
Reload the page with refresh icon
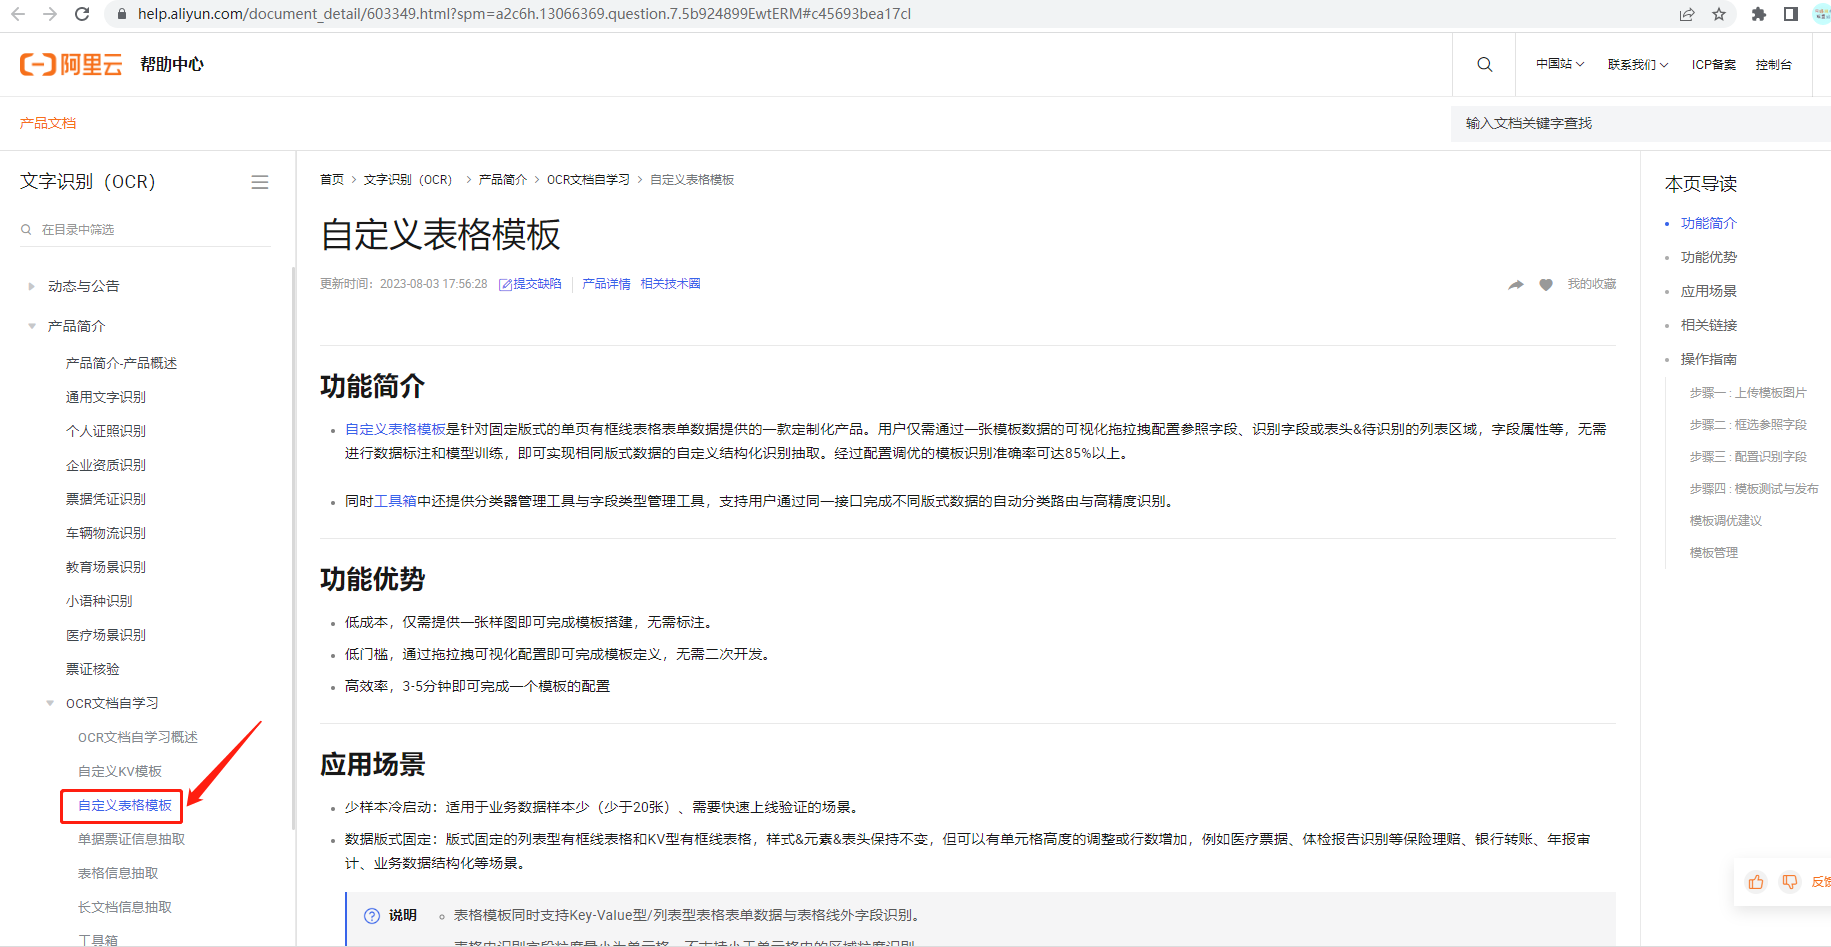pos(82,14)
